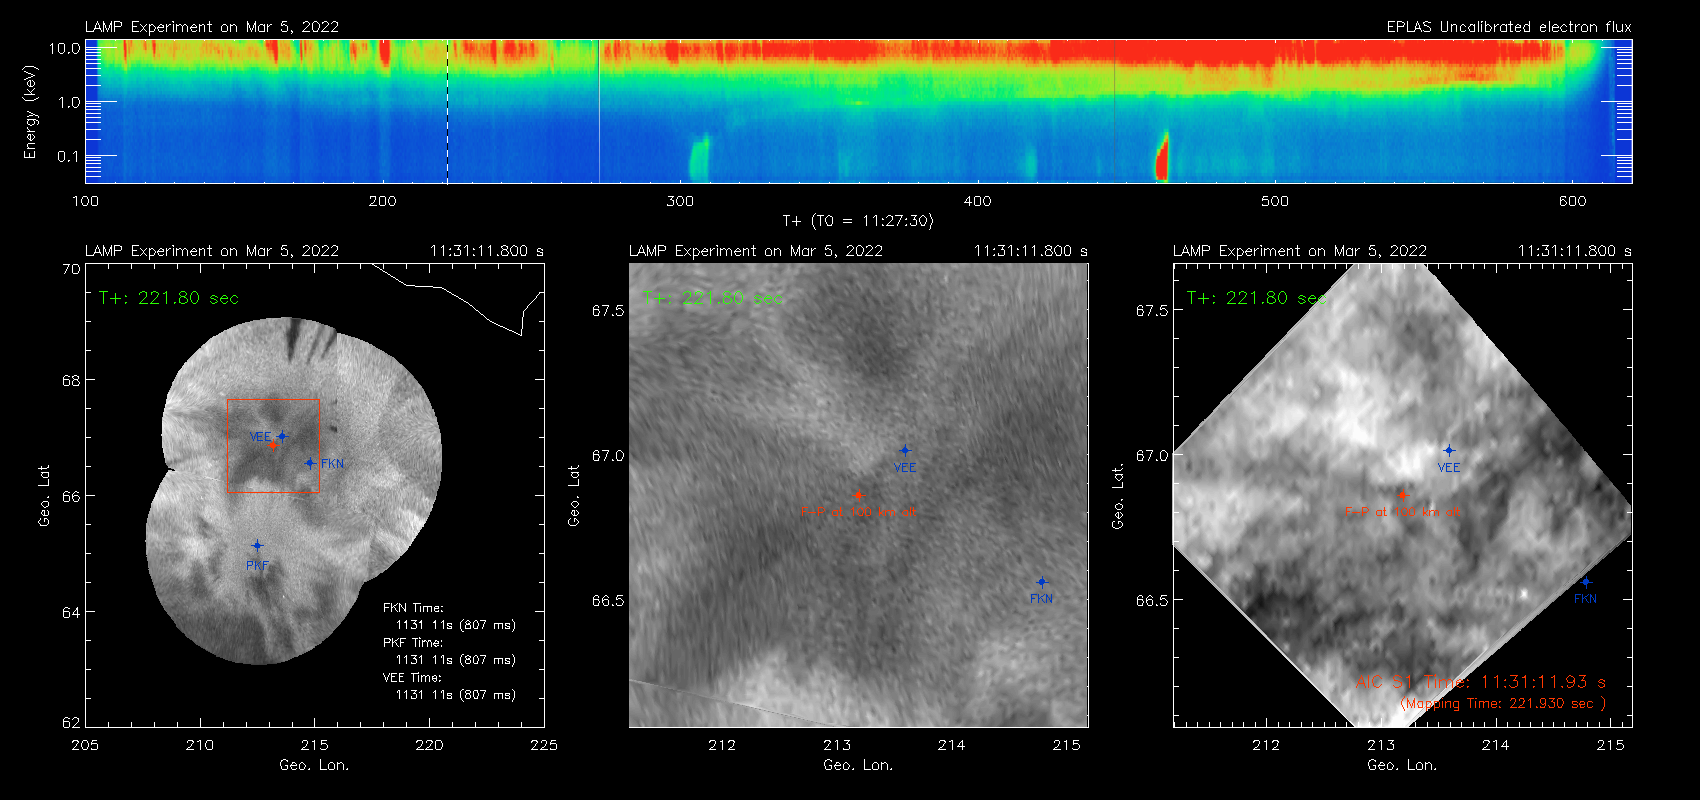Click the red horizontal line in the left map
1700x800 pixels.
(273, 492)
